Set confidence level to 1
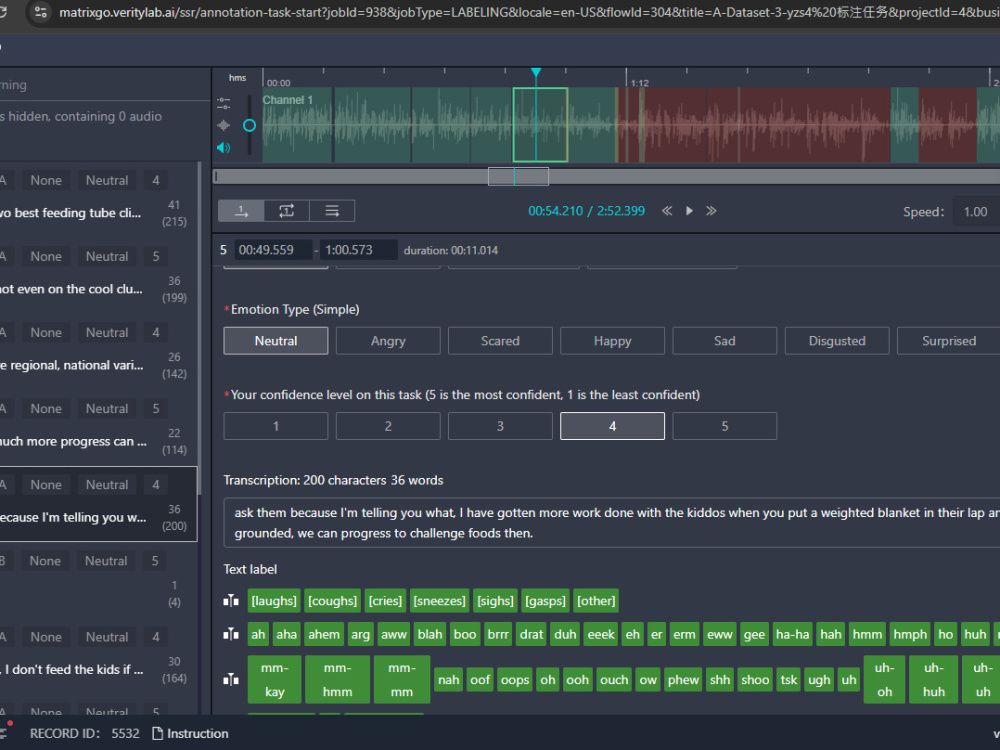1000x750 pixels. coord(276,426)
